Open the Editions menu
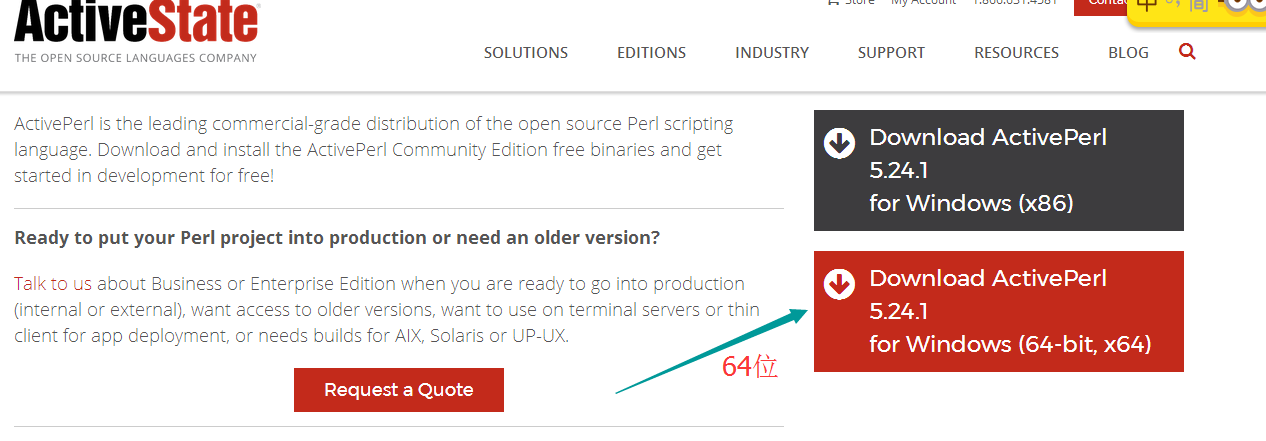The height and width of the screenshot is (441, 1266). click(651, 53)
